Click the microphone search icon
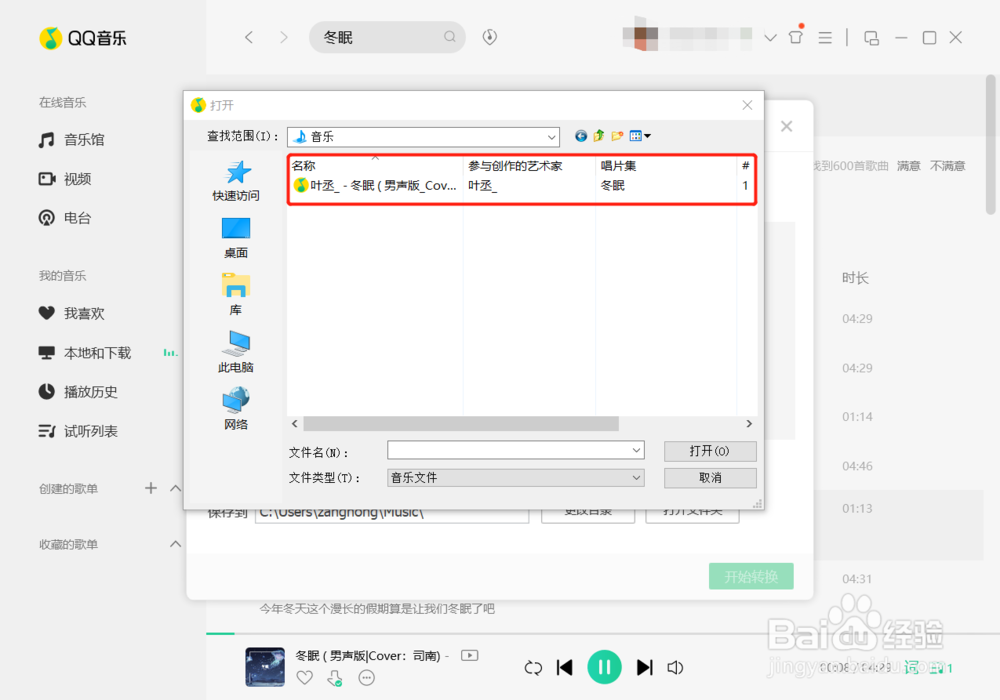This screenshot has height=700, width=1000. tap(490, 37)
